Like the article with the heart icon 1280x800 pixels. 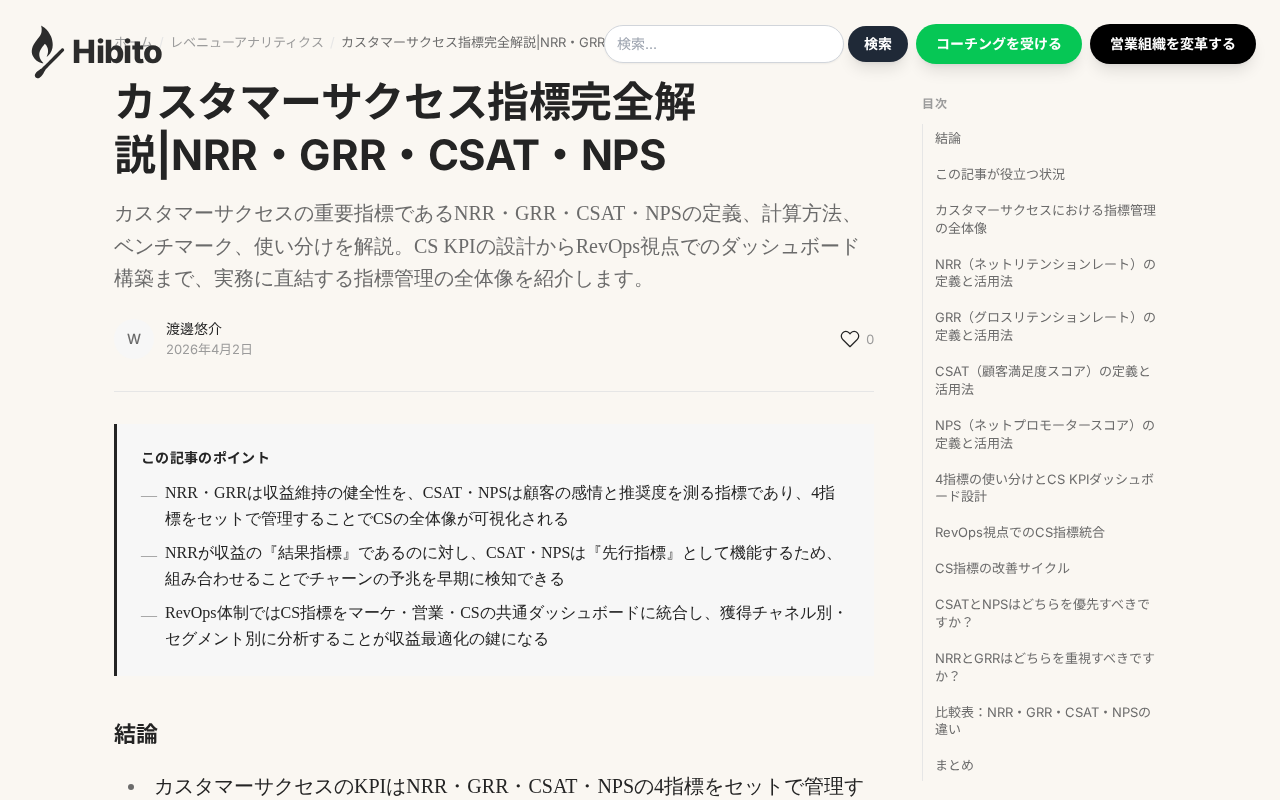pyautogui.click(x=850, y=339)
